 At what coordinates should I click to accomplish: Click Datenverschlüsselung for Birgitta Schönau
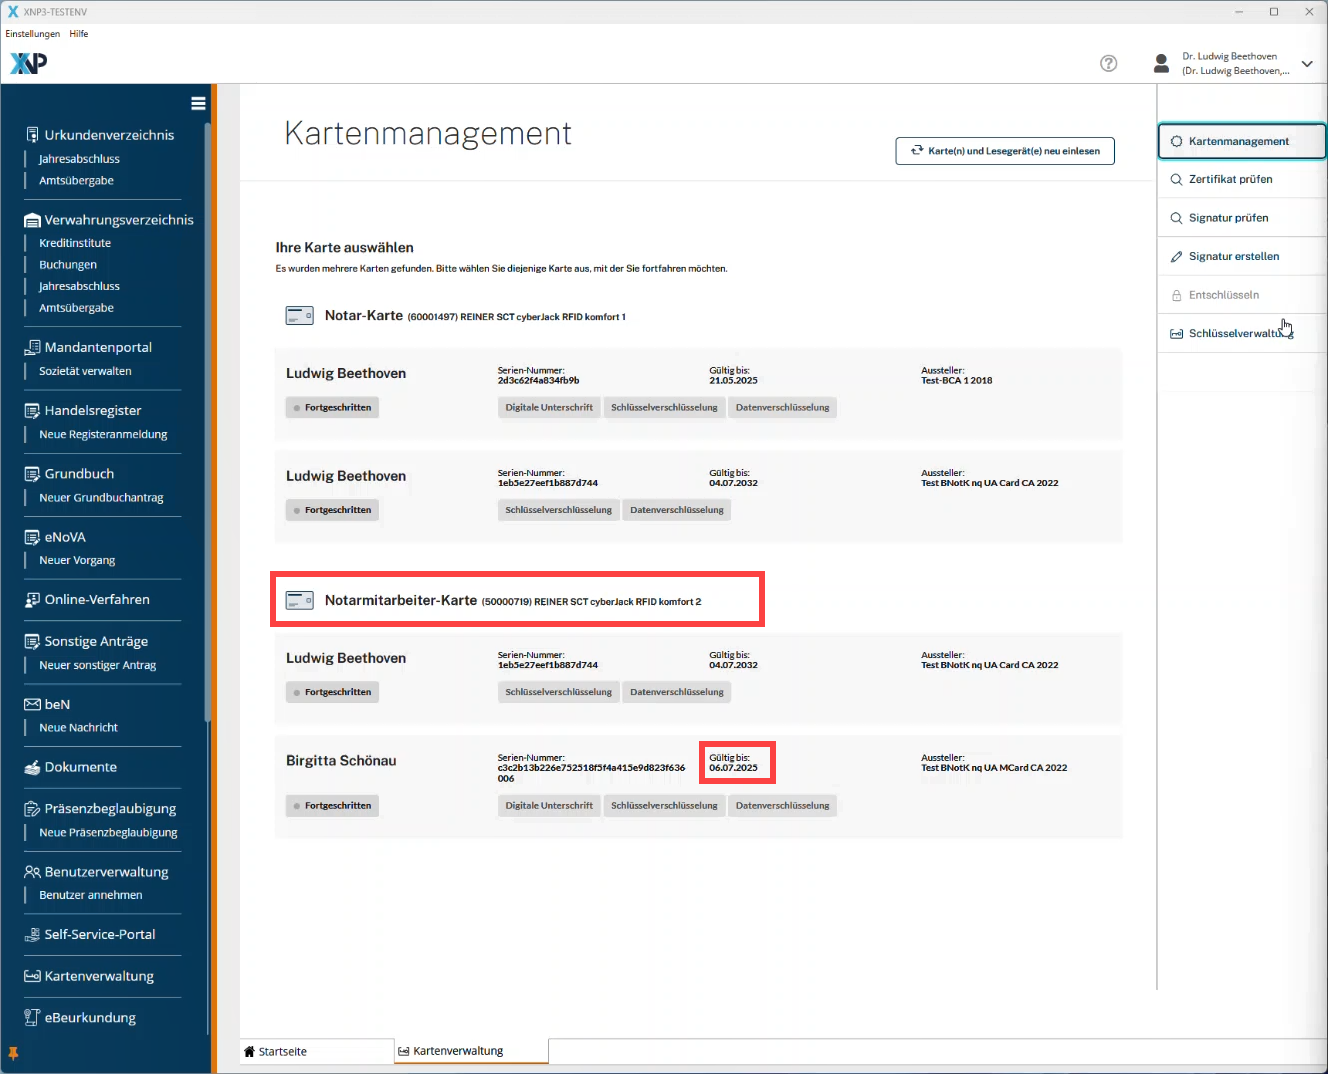pyautogui.click(x=782, y=805)
